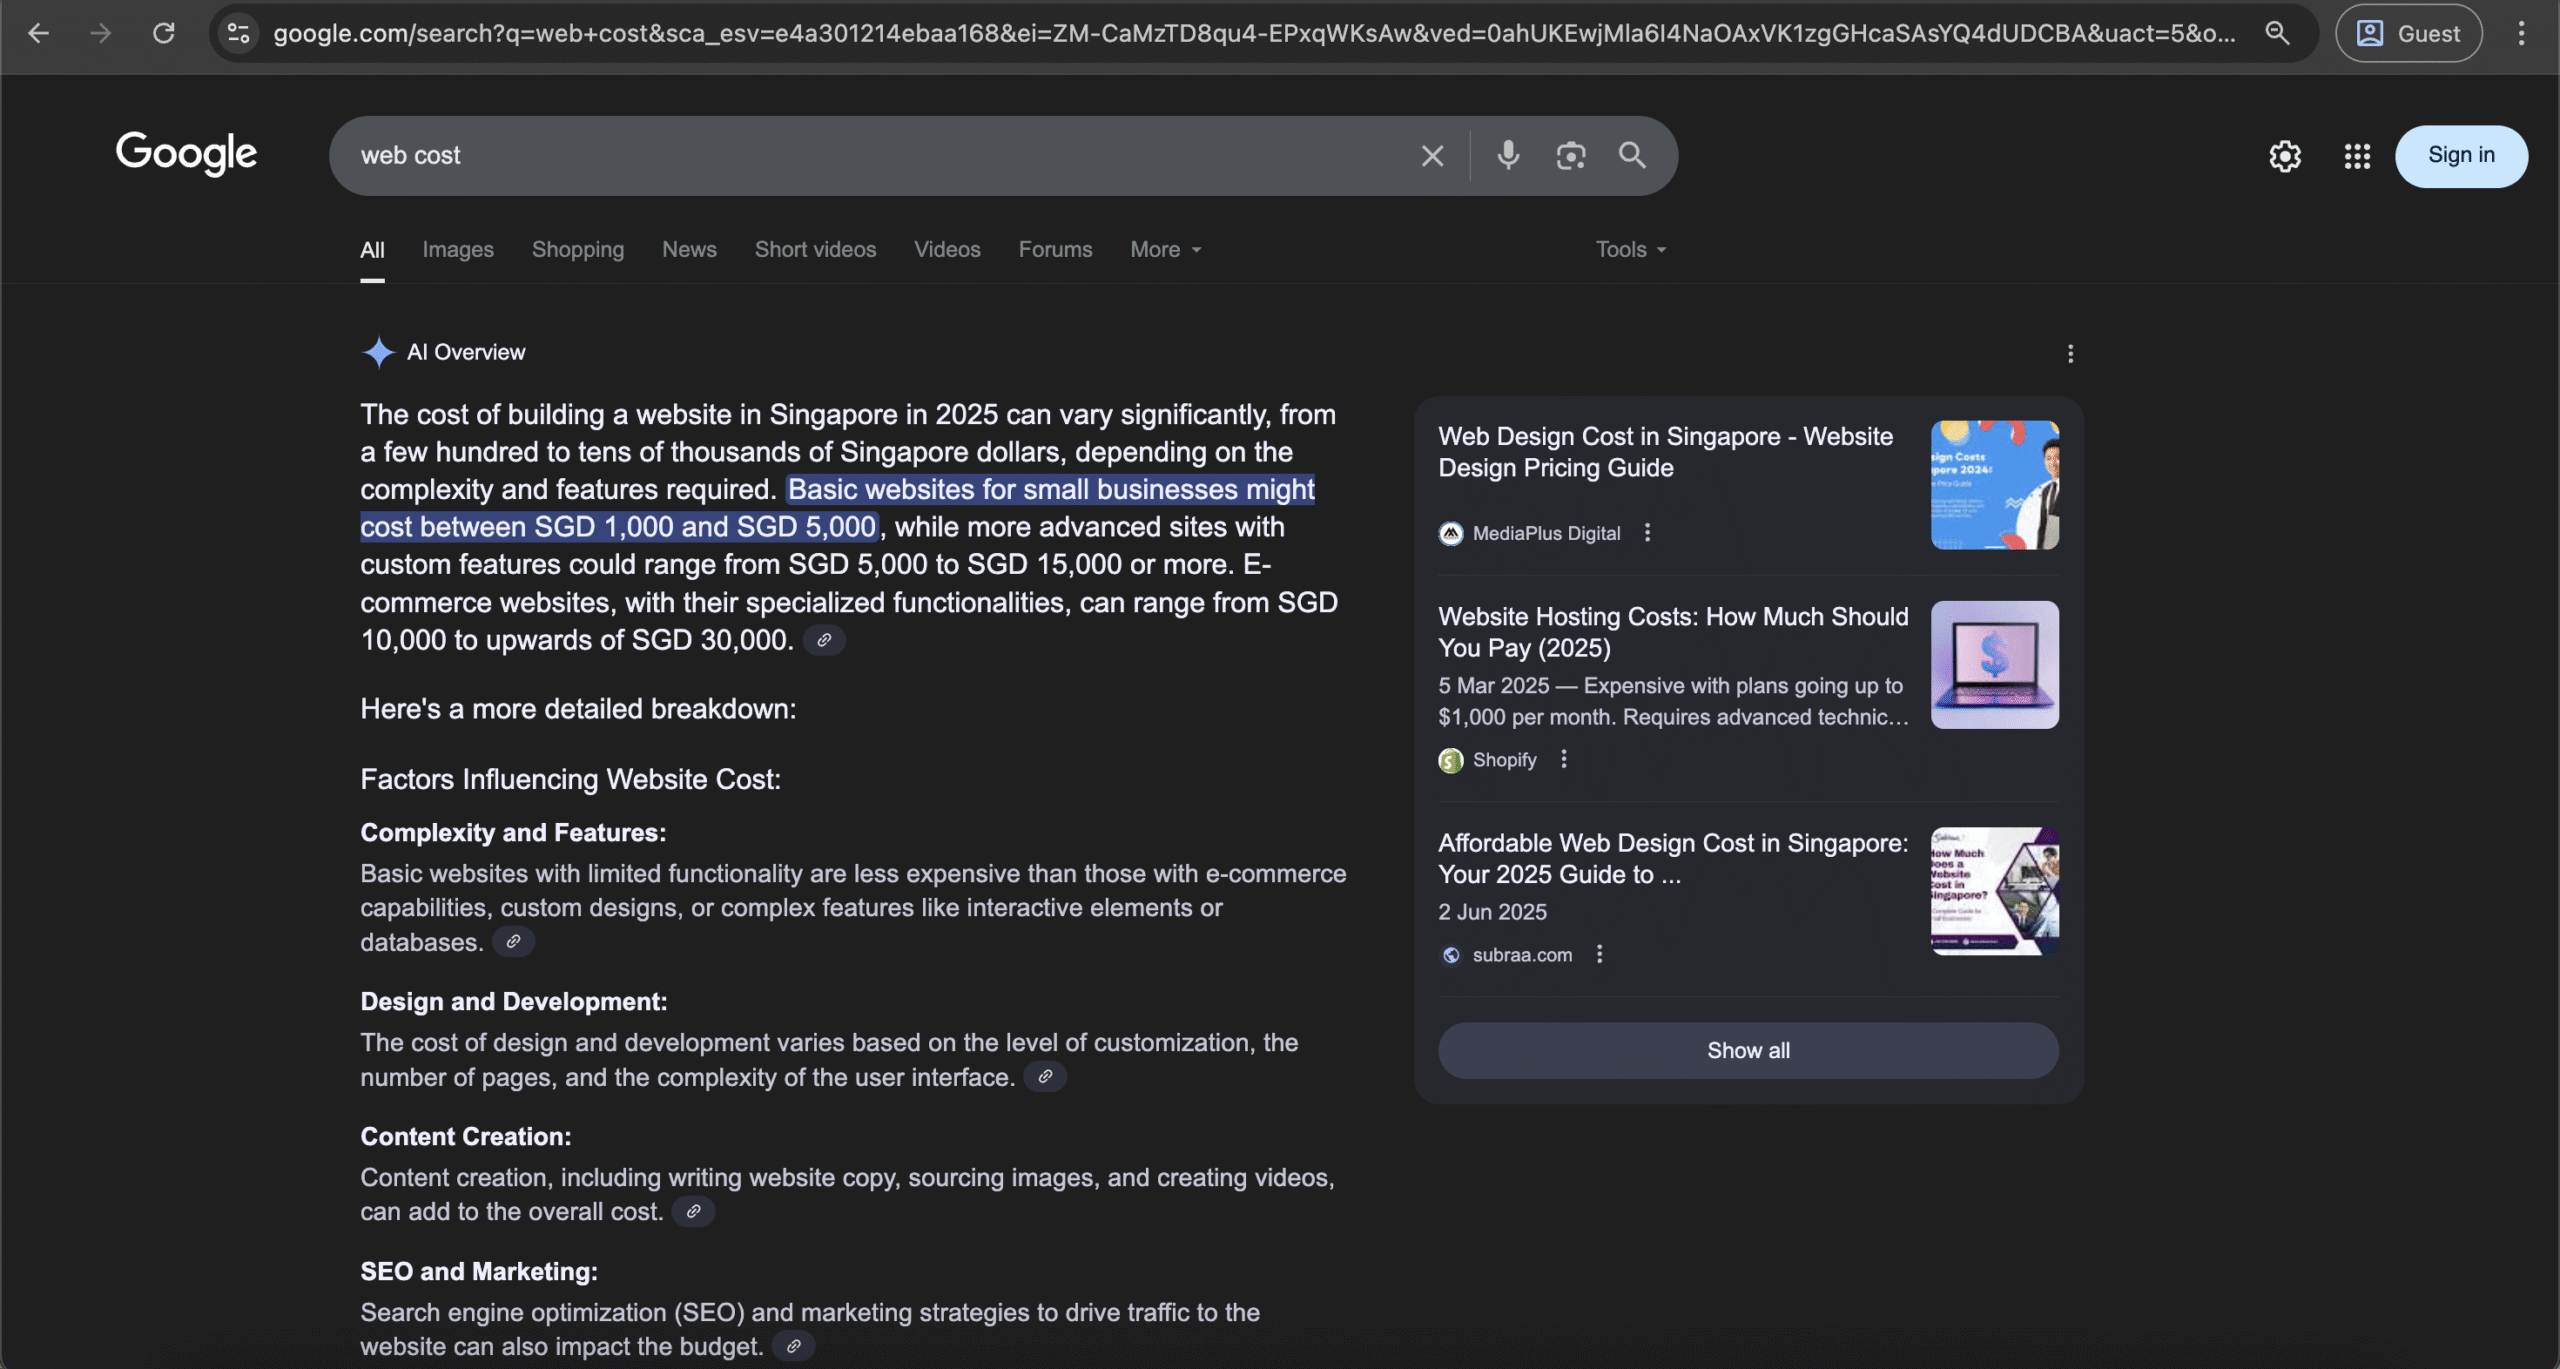2560x1369 pixels.
Task: Open Quick Settings gear icon
Action: tap(2285, 156)
